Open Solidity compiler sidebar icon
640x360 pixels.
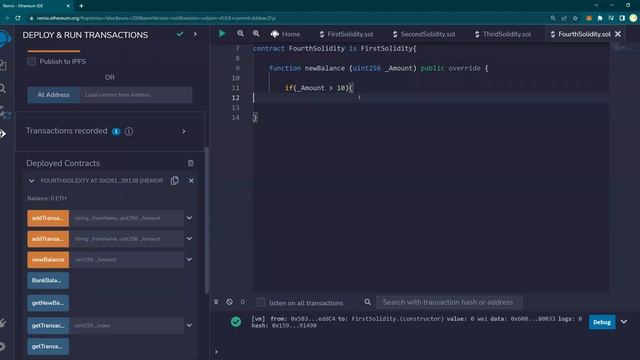[x=4, y=112]
